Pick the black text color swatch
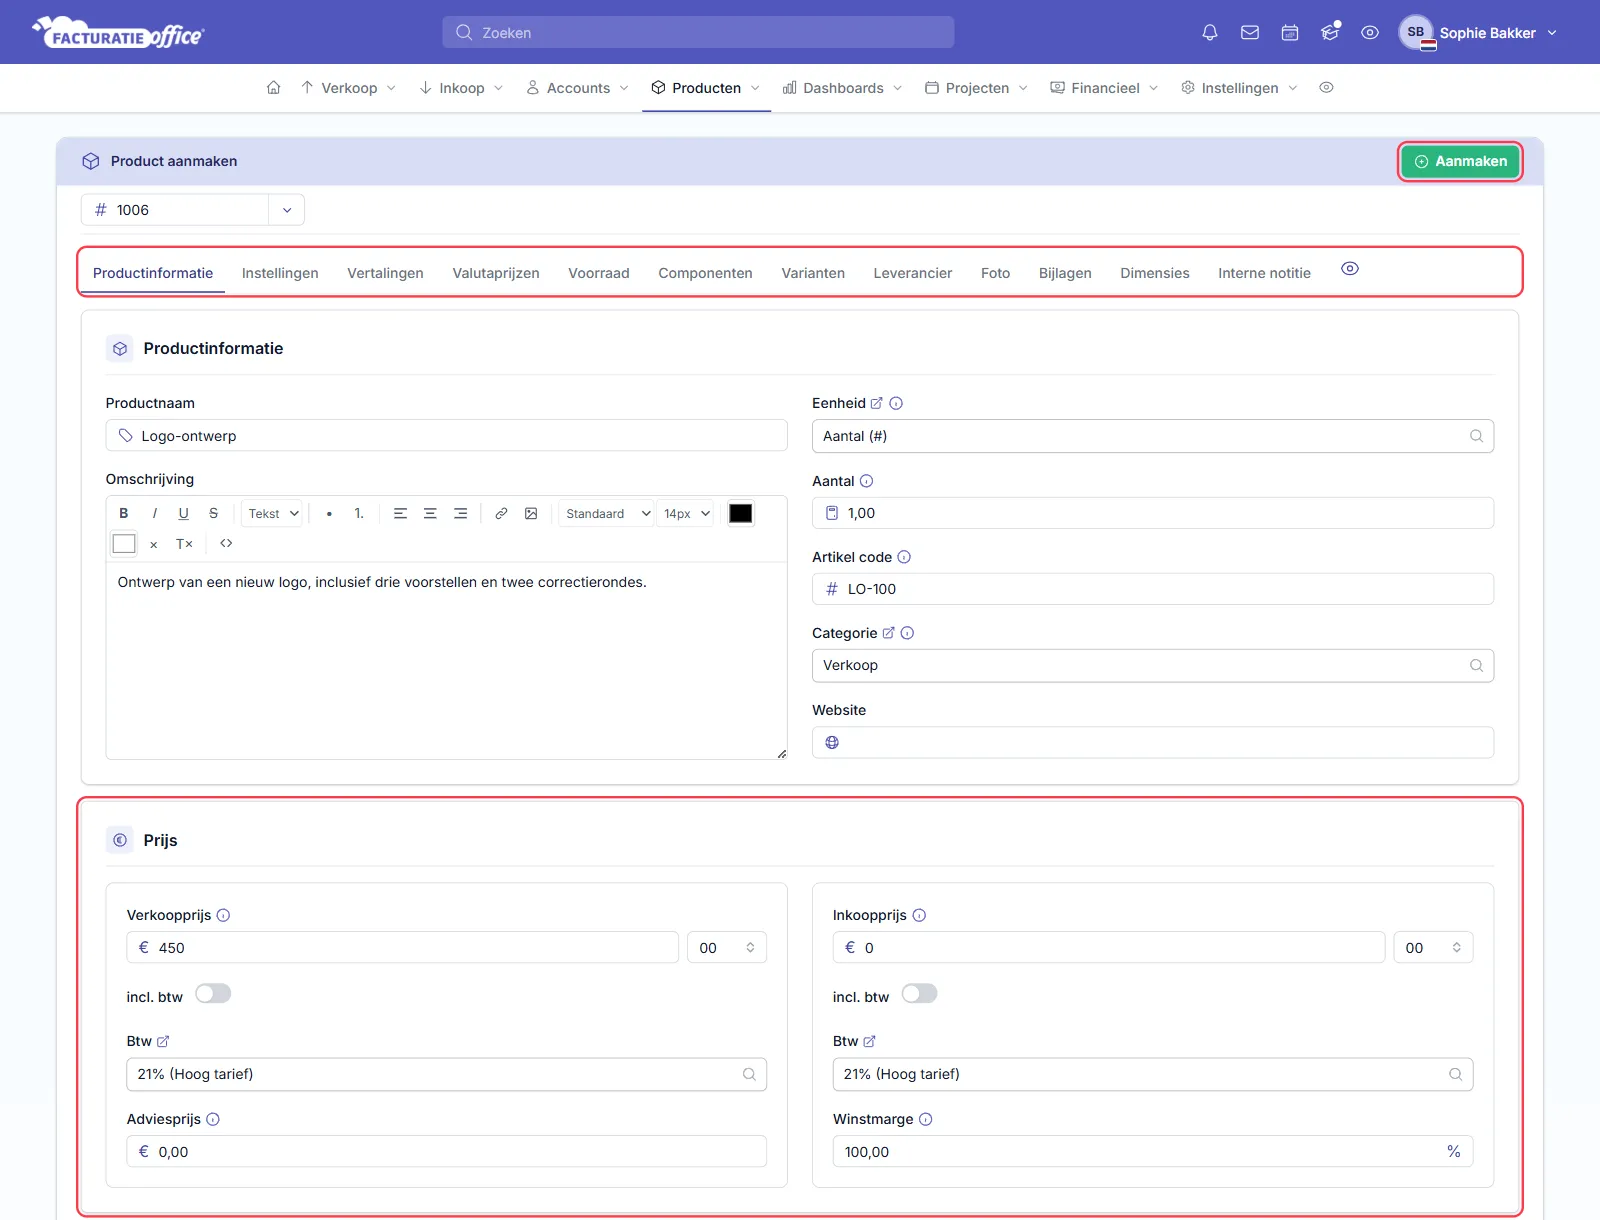The height and width of the screenshot is (1220, 1600). click(x=741, y=513)
